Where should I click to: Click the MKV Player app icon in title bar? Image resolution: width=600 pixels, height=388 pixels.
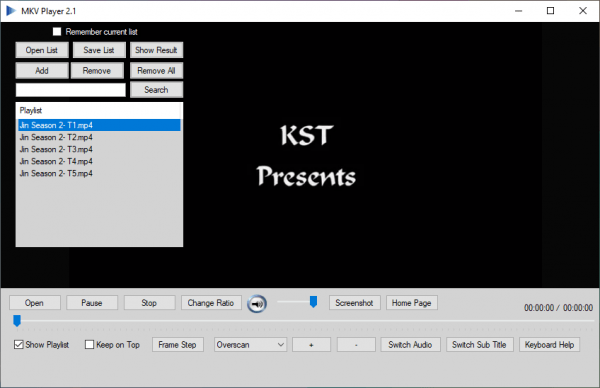pos(11,11)
